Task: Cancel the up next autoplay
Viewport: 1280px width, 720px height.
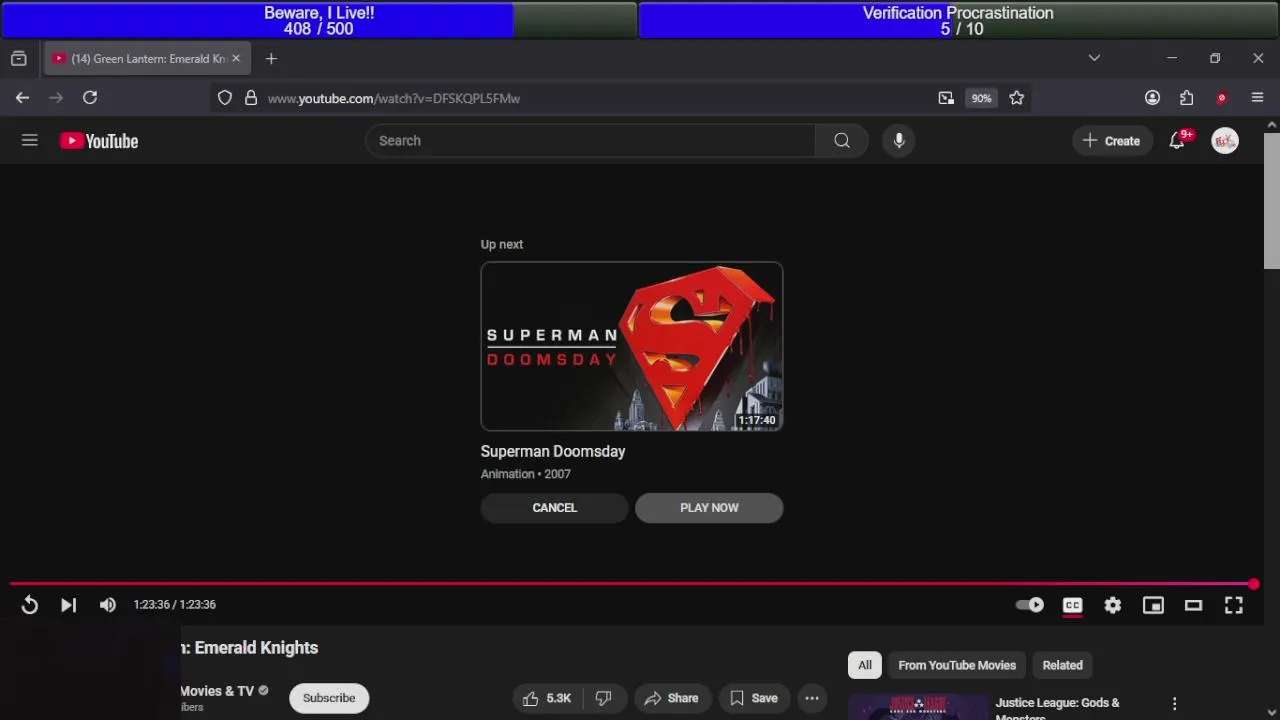Action: [555, 508]
